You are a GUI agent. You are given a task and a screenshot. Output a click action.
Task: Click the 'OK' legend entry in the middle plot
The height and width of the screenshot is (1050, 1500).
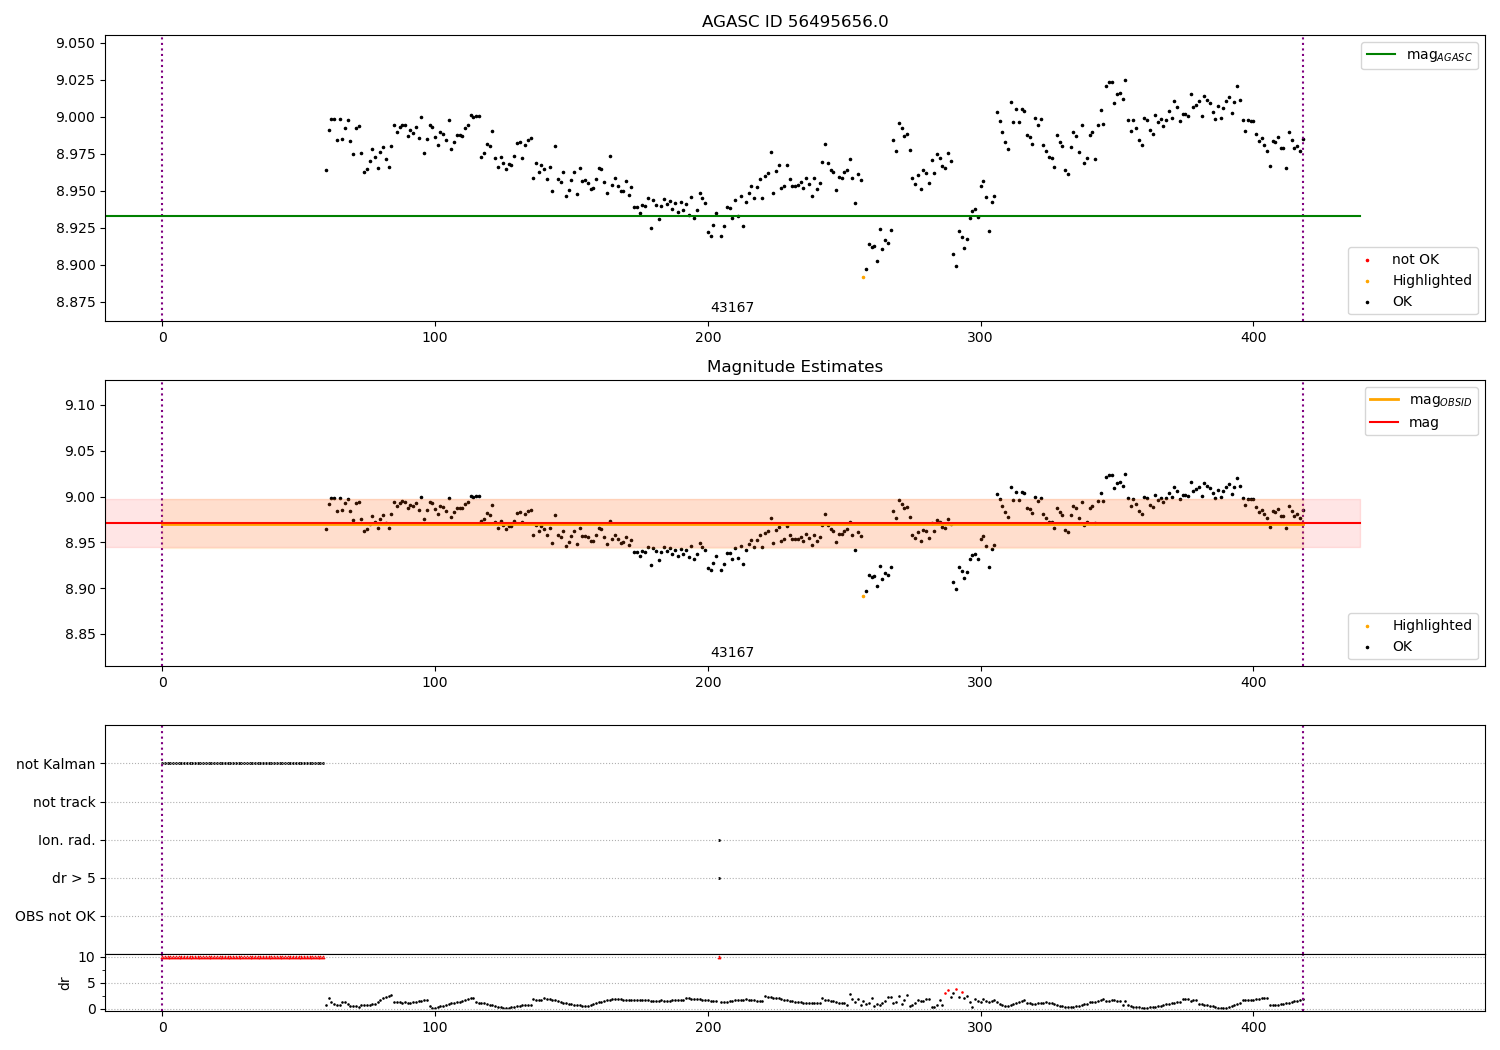point(1402,647)
